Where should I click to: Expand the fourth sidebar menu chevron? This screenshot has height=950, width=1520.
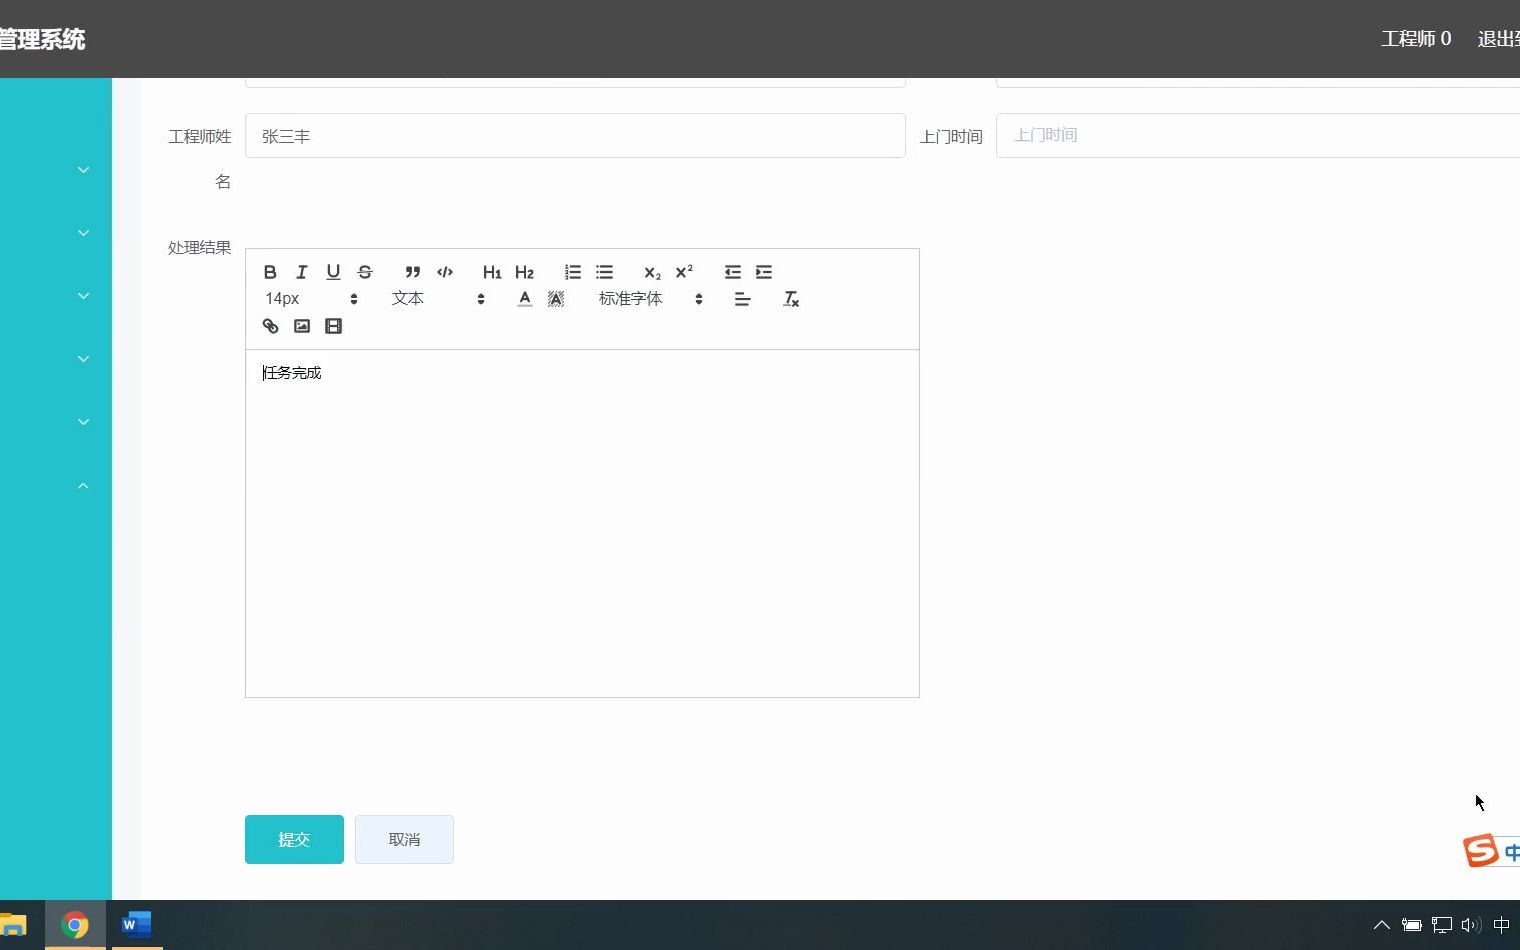(84, 359)
